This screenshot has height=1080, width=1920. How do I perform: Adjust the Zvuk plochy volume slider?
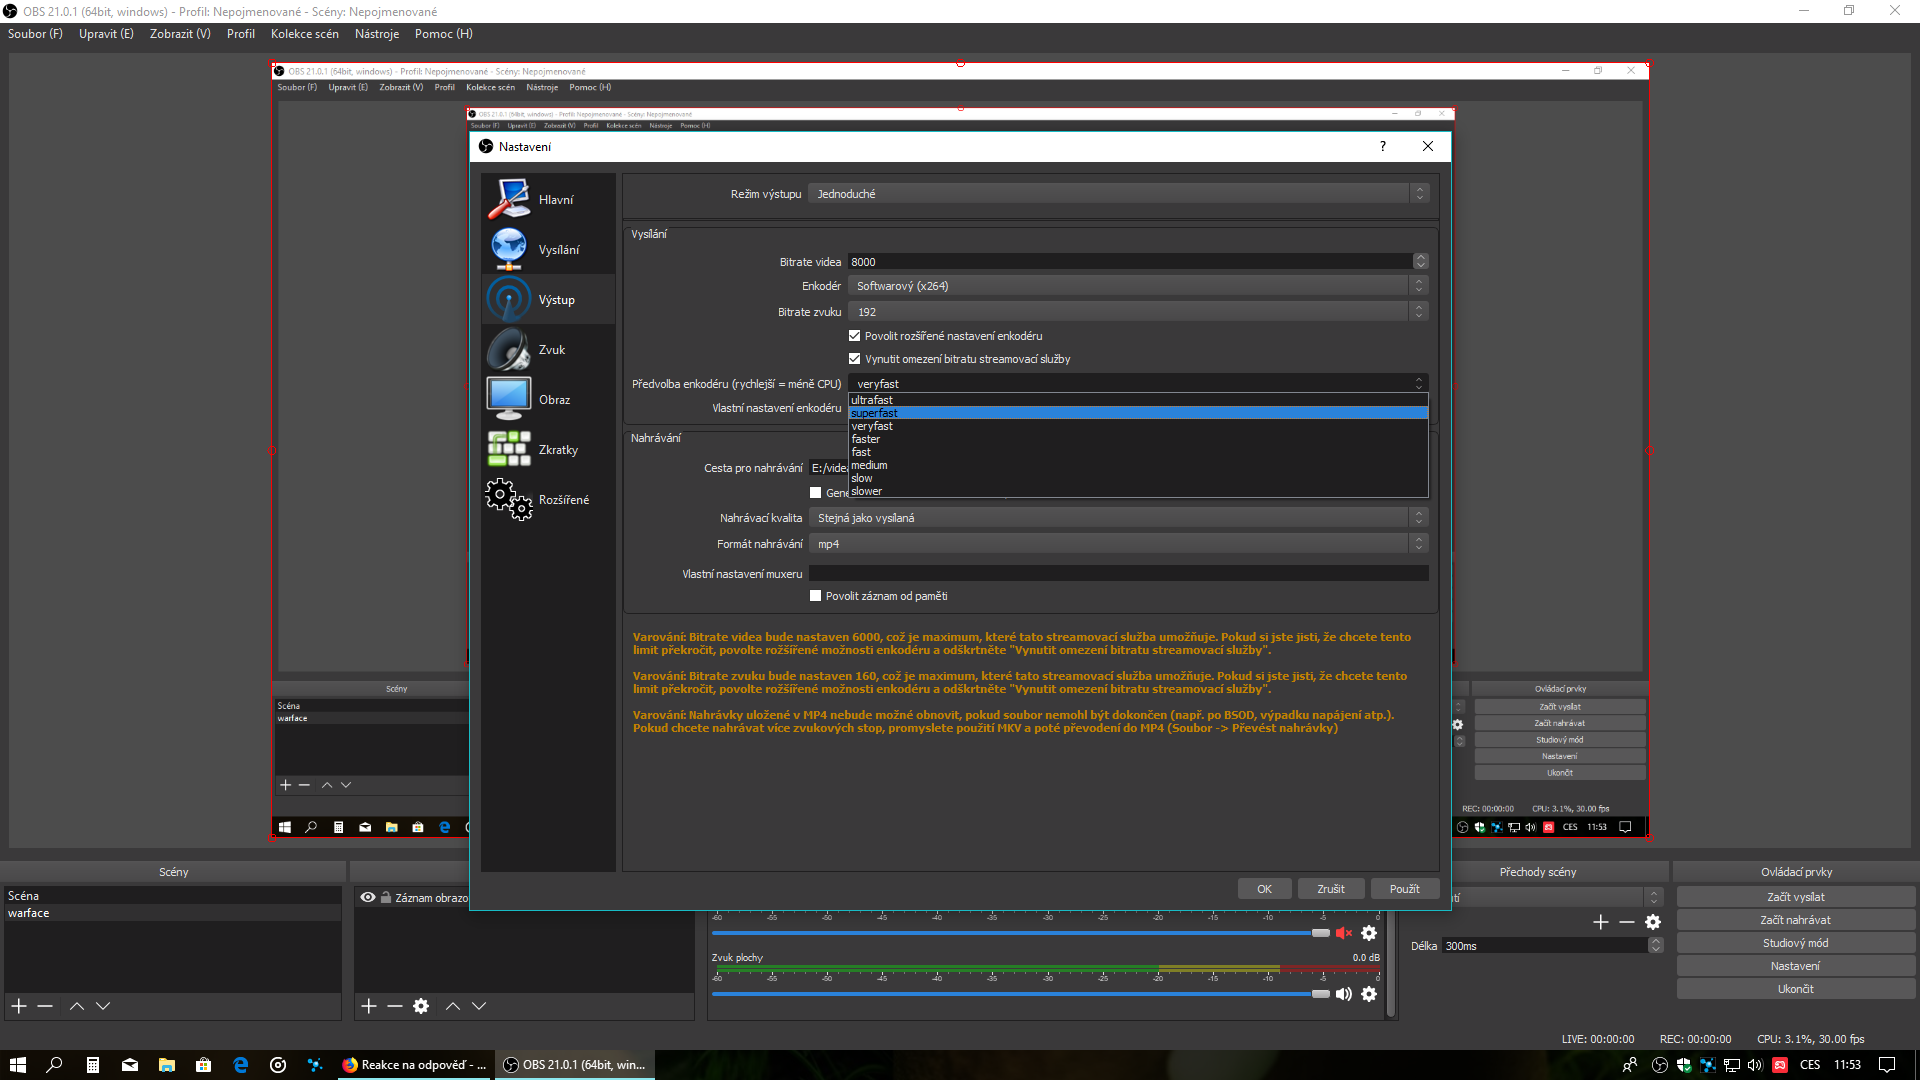tap(1320, 994)
